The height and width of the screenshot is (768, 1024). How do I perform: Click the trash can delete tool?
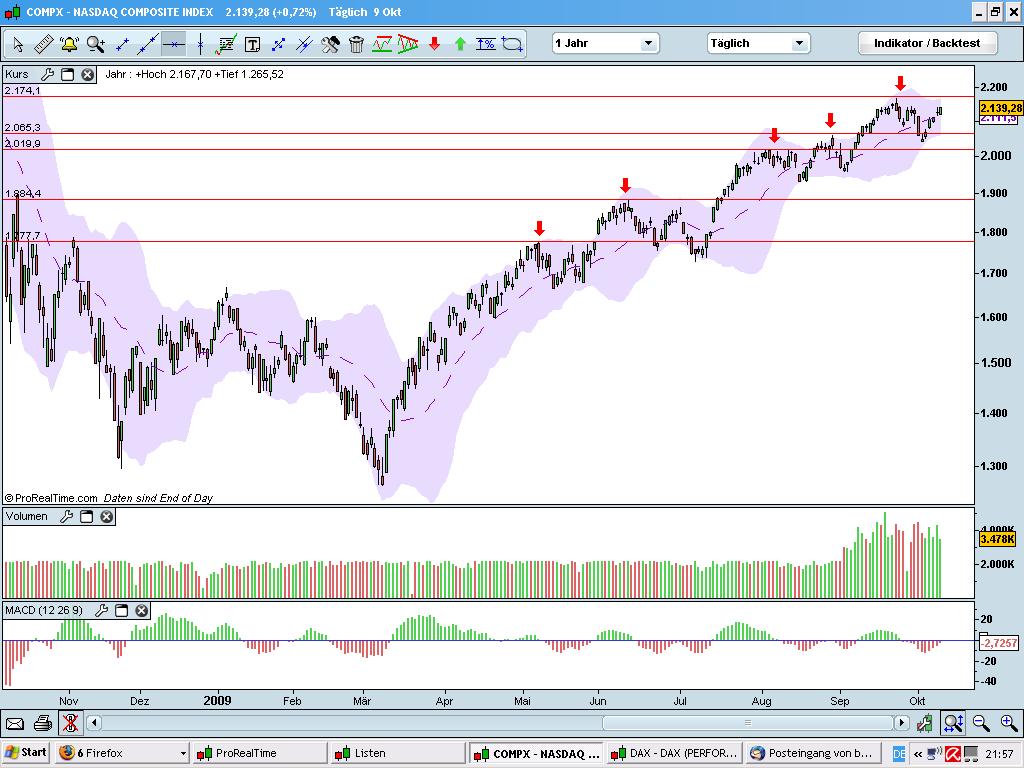(x=356, y=44)
